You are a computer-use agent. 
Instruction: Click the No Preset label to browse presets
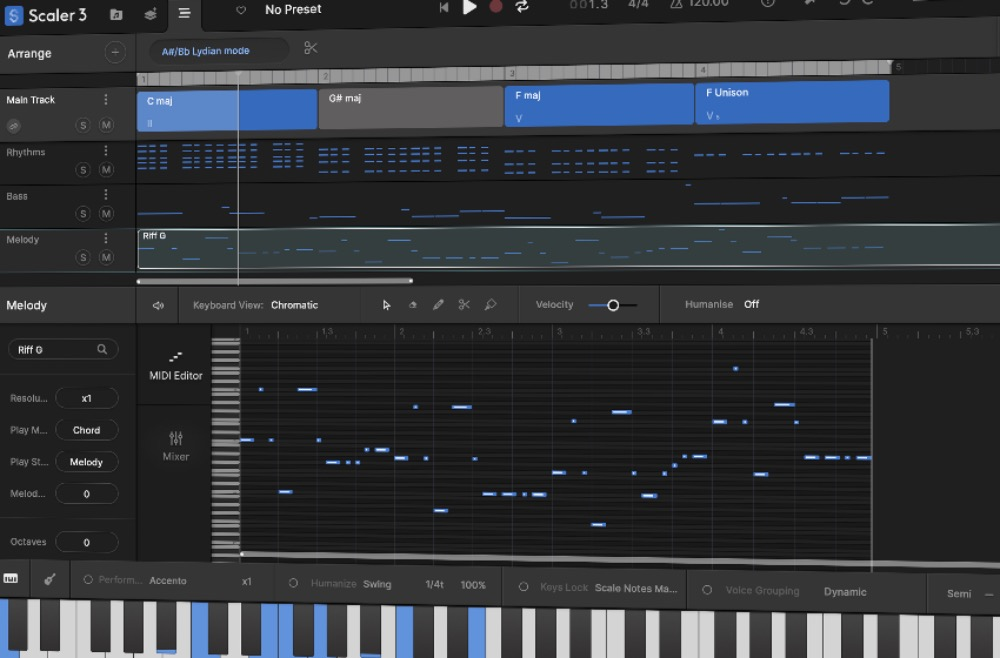coord(293,9)
